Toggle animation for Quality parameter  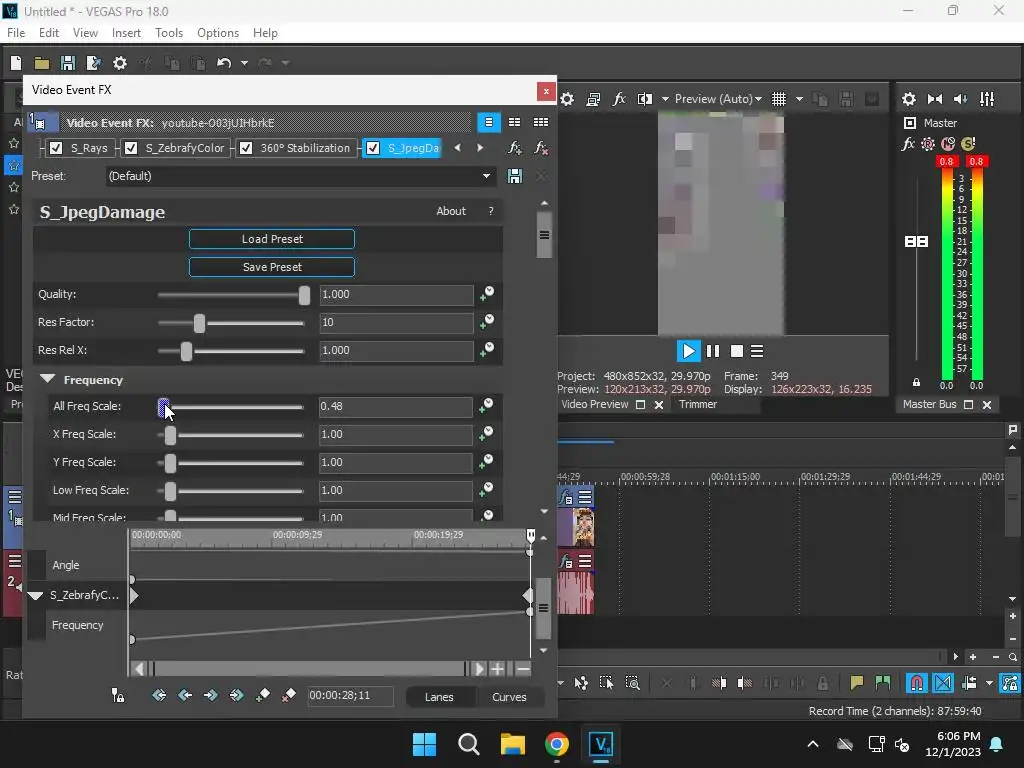(487, 294)
